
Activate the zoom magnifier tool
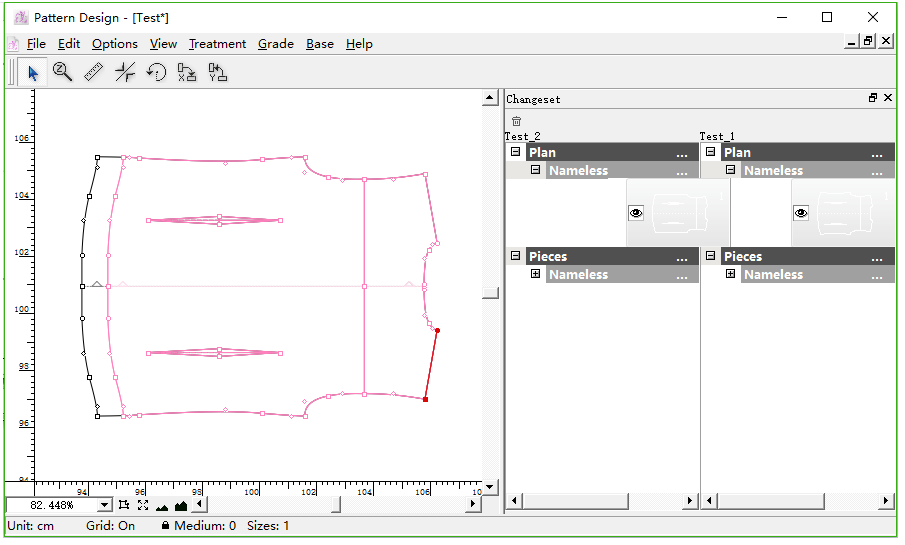tap(62, 72)
